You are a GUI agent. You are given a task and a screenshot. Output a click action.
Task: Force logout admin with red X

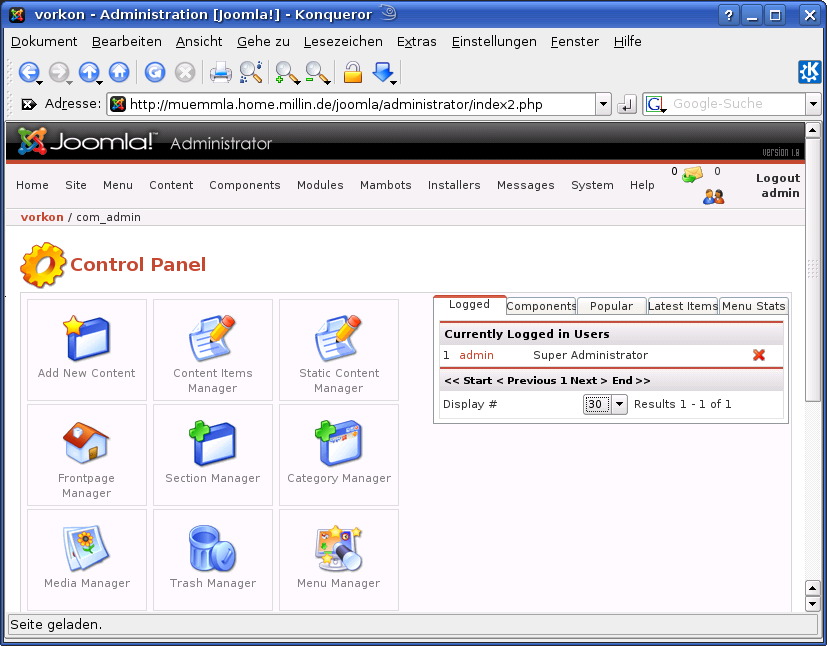click(759, 355)
